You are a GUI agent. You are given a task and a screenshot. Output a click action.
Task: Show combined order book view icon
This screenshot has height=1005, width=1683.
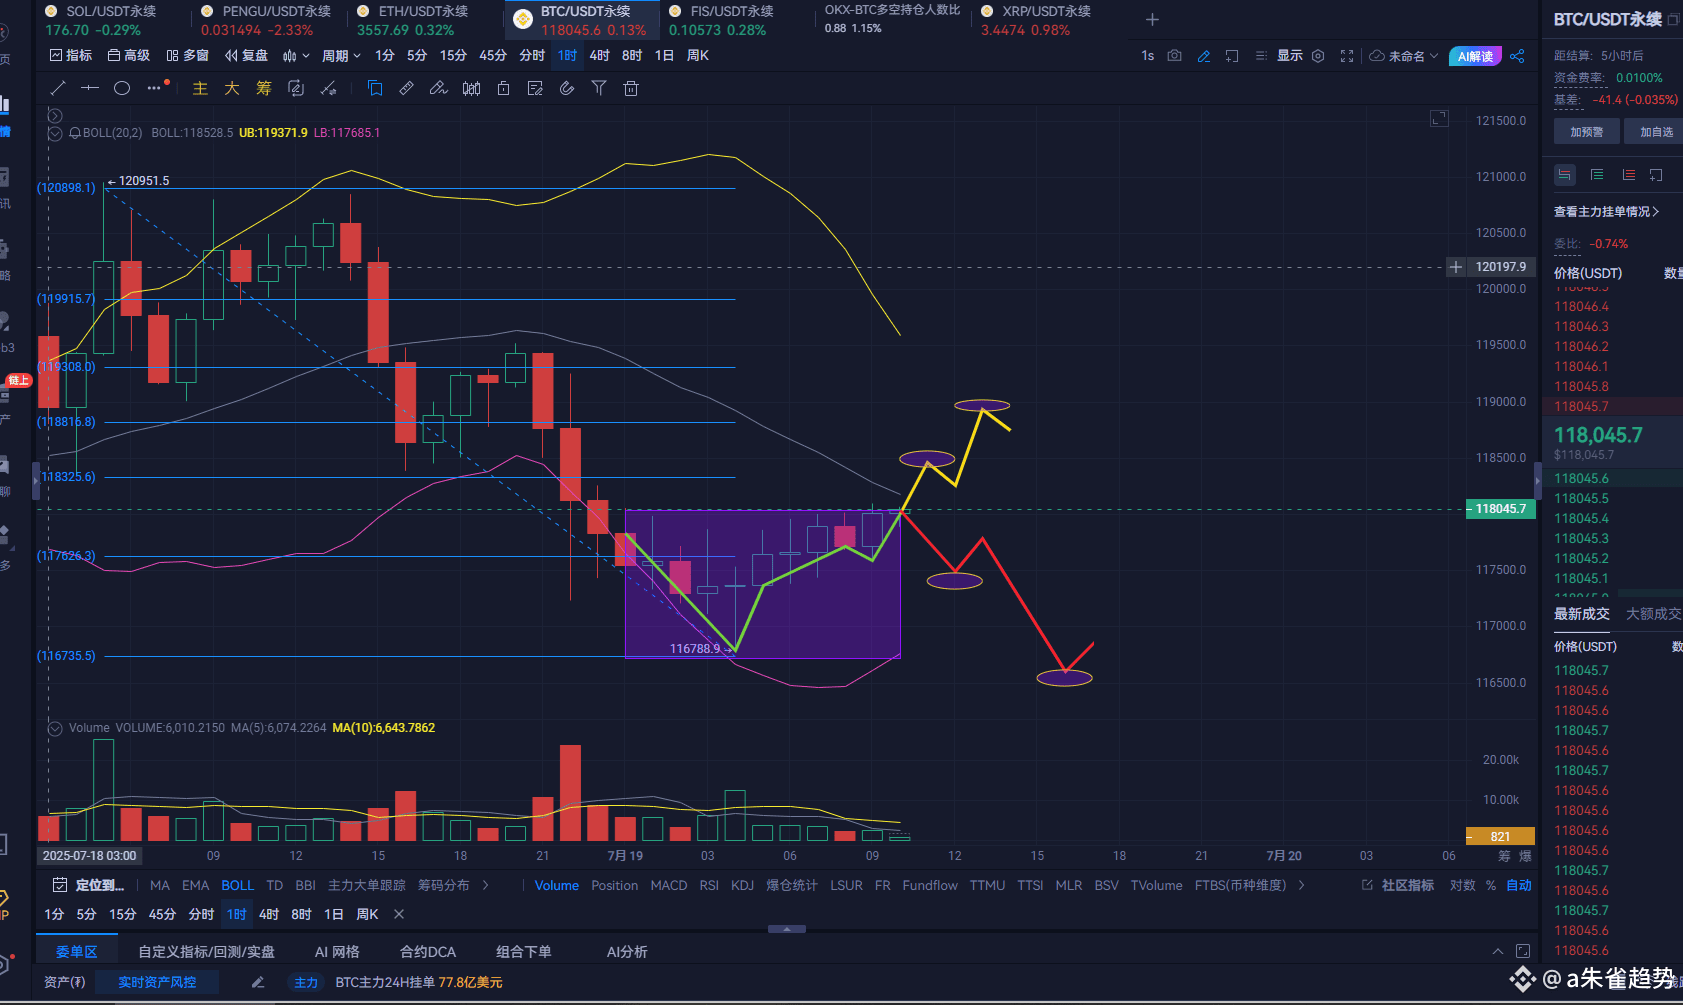(x=1565, y=175)
